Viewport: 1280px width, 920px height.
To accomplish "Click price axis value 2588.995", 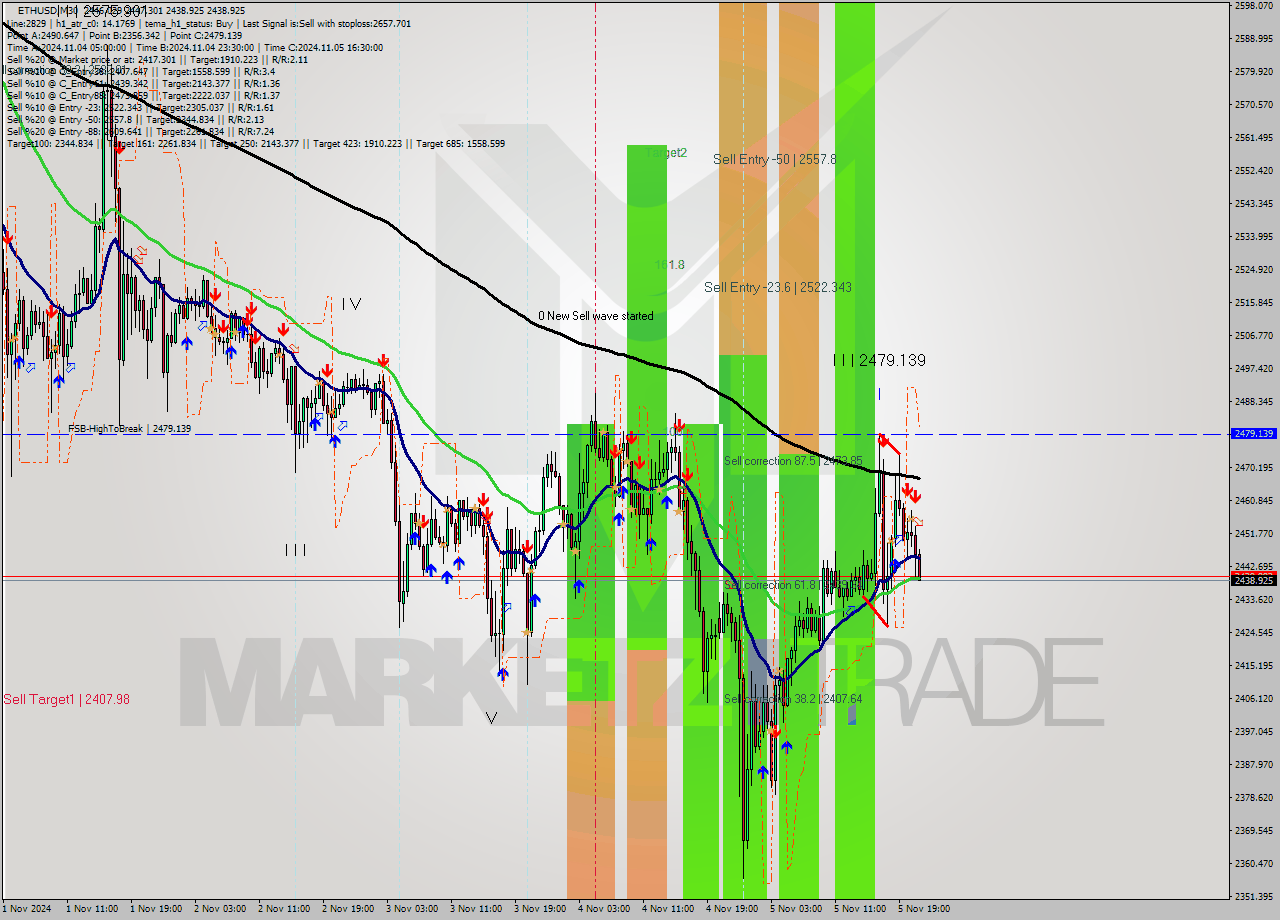I will coord(1254,39).
